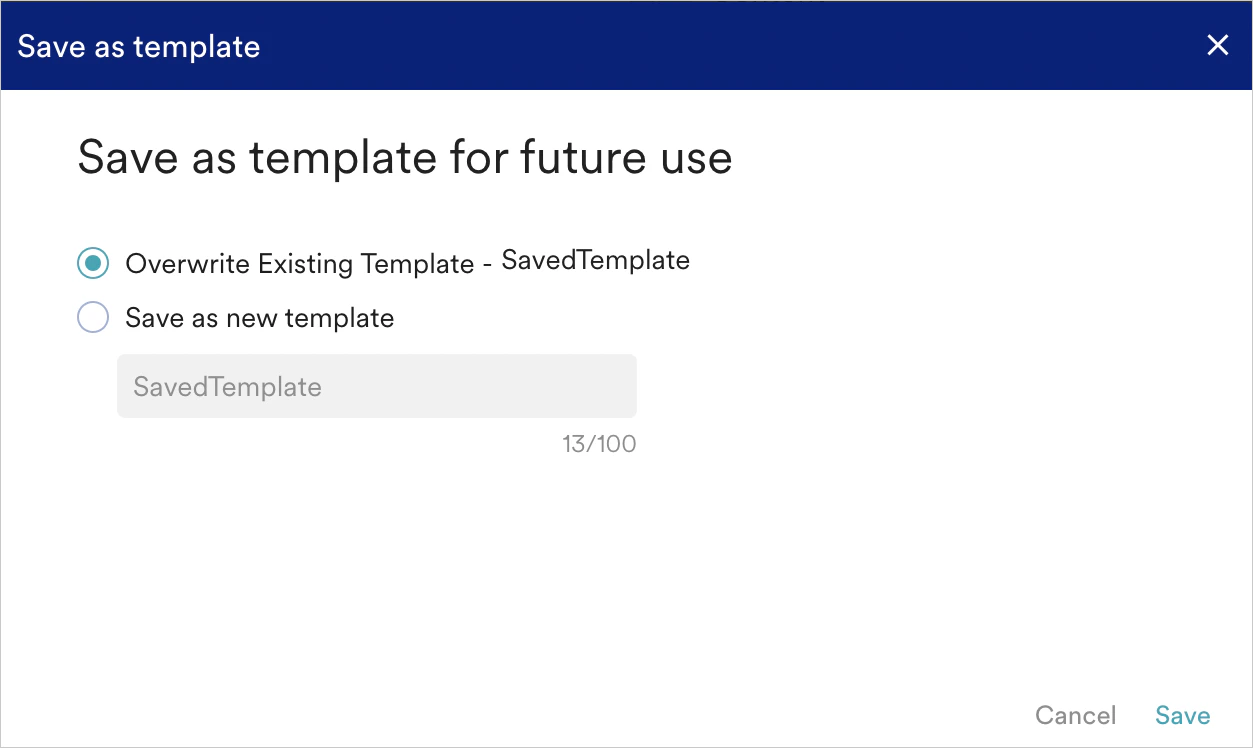
Task: Close the Save as template dialog
Action: point(1217,45)
